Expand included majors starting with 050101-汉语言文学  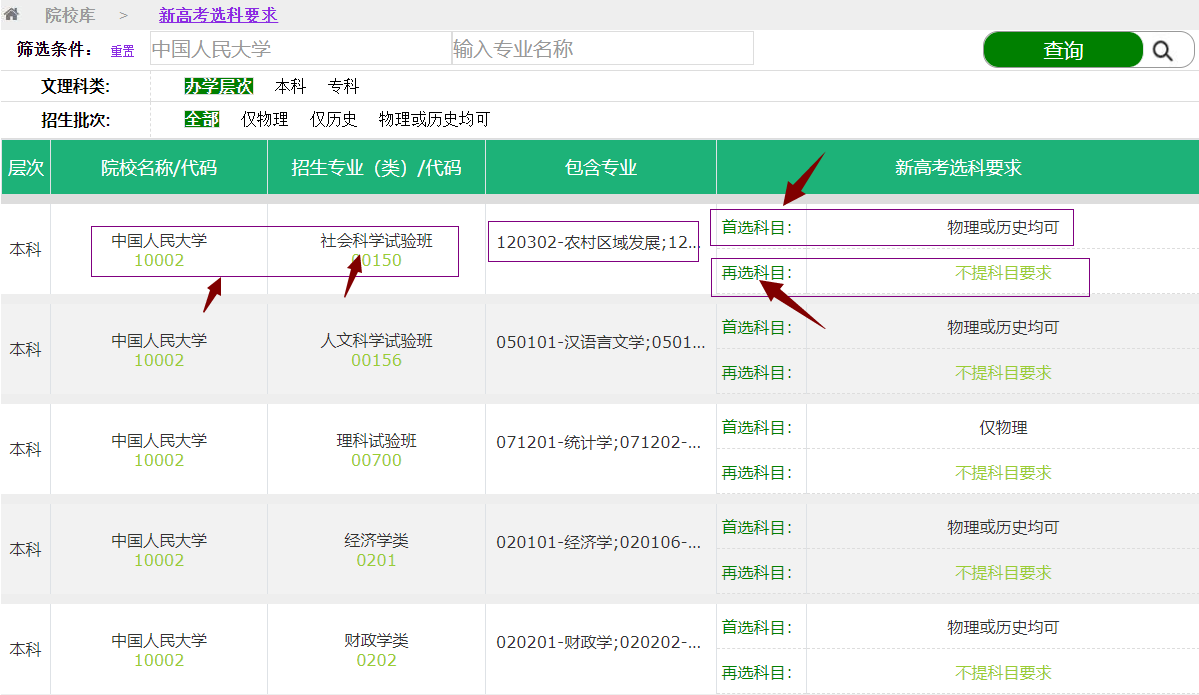tap(600, 343)
